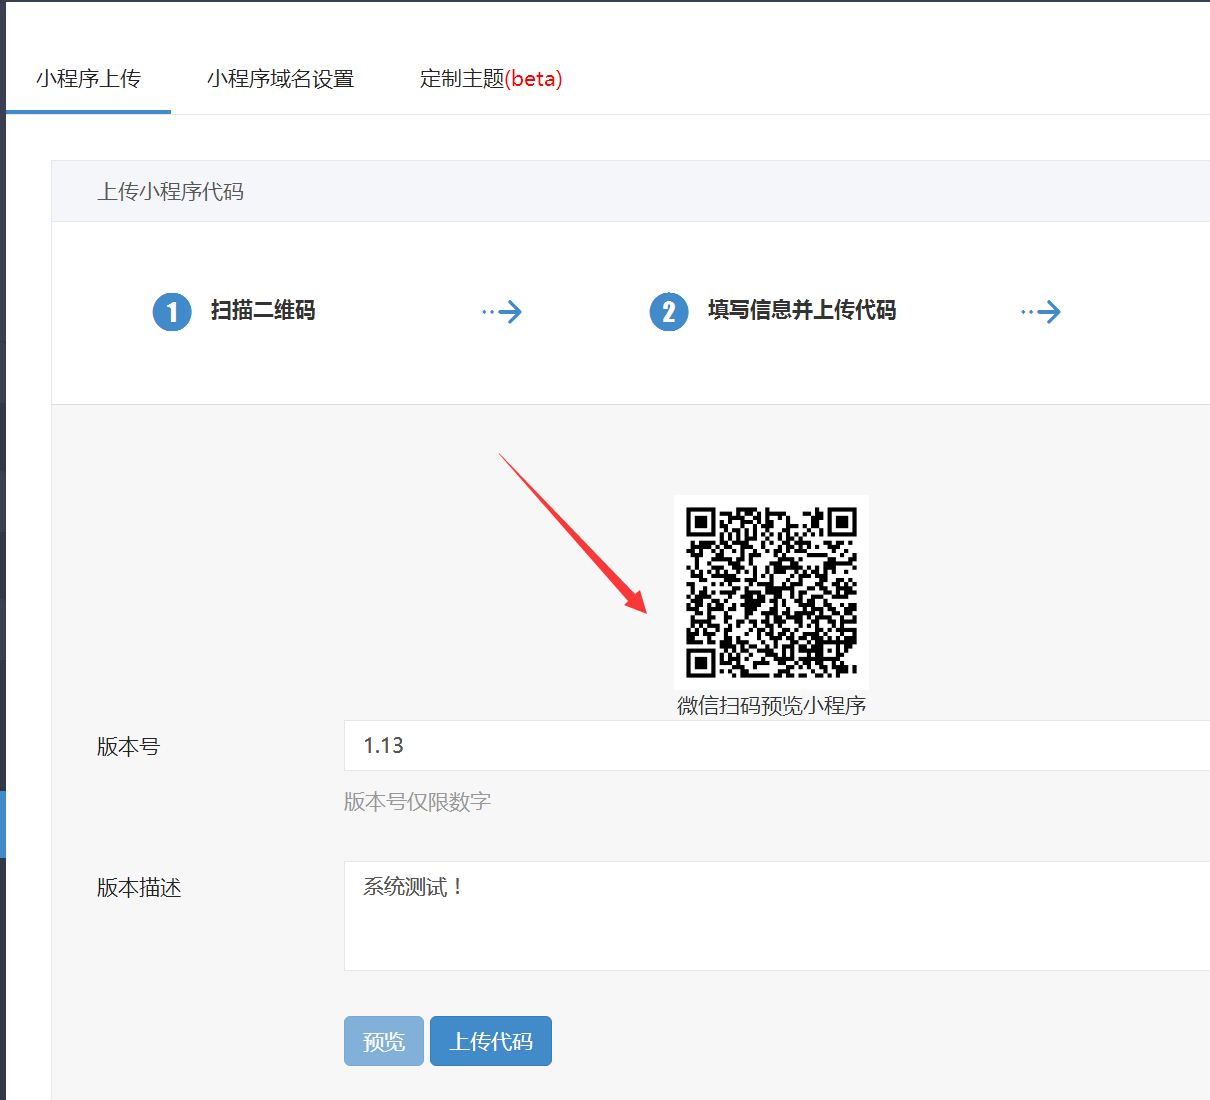Select the 填写信息并上传代码 step label
1210x1100 pixels.
tap(802, 311)
